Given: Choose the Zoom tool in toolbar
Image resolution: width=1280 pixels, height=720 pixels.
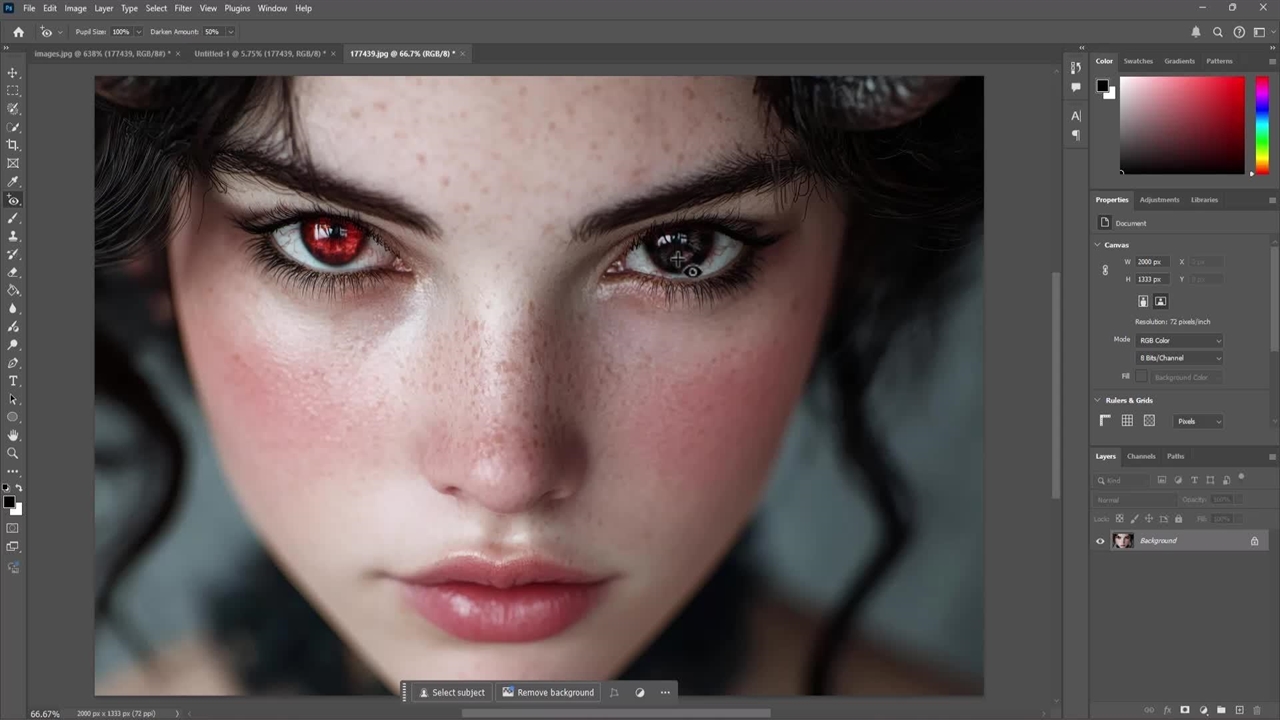Looking at the screenshot, I should (13, 453).
